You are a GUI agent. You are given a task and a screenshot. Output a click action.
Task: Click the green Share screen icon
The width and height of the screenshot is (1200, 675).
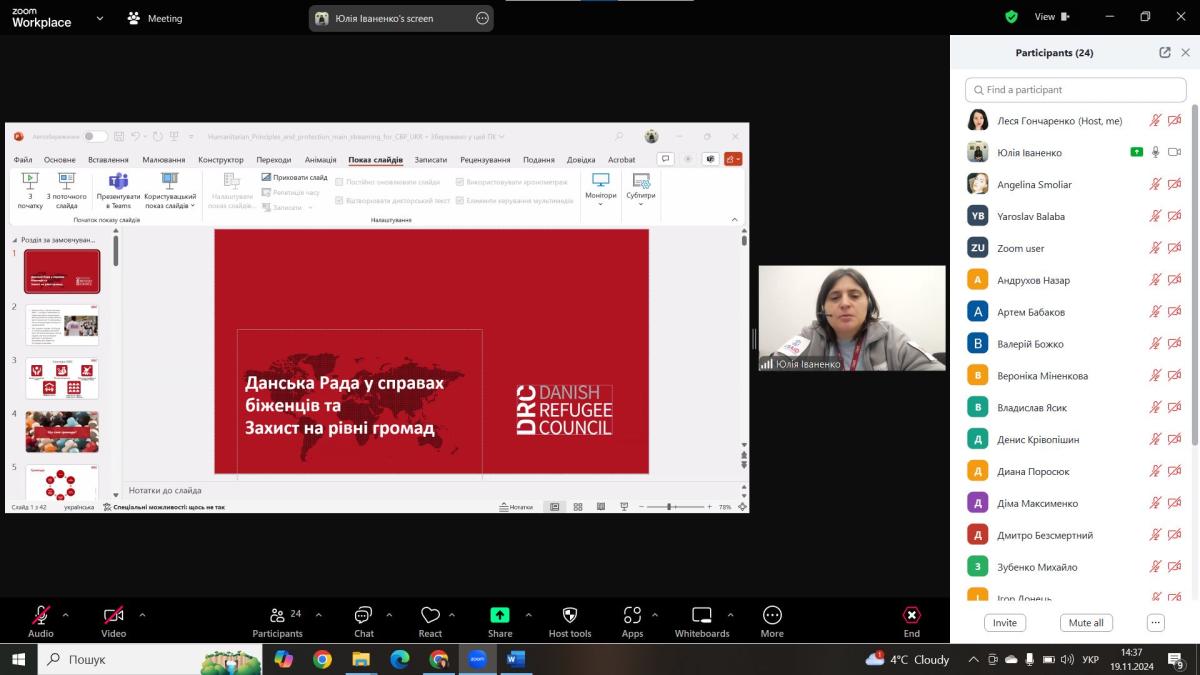point(500,615)
